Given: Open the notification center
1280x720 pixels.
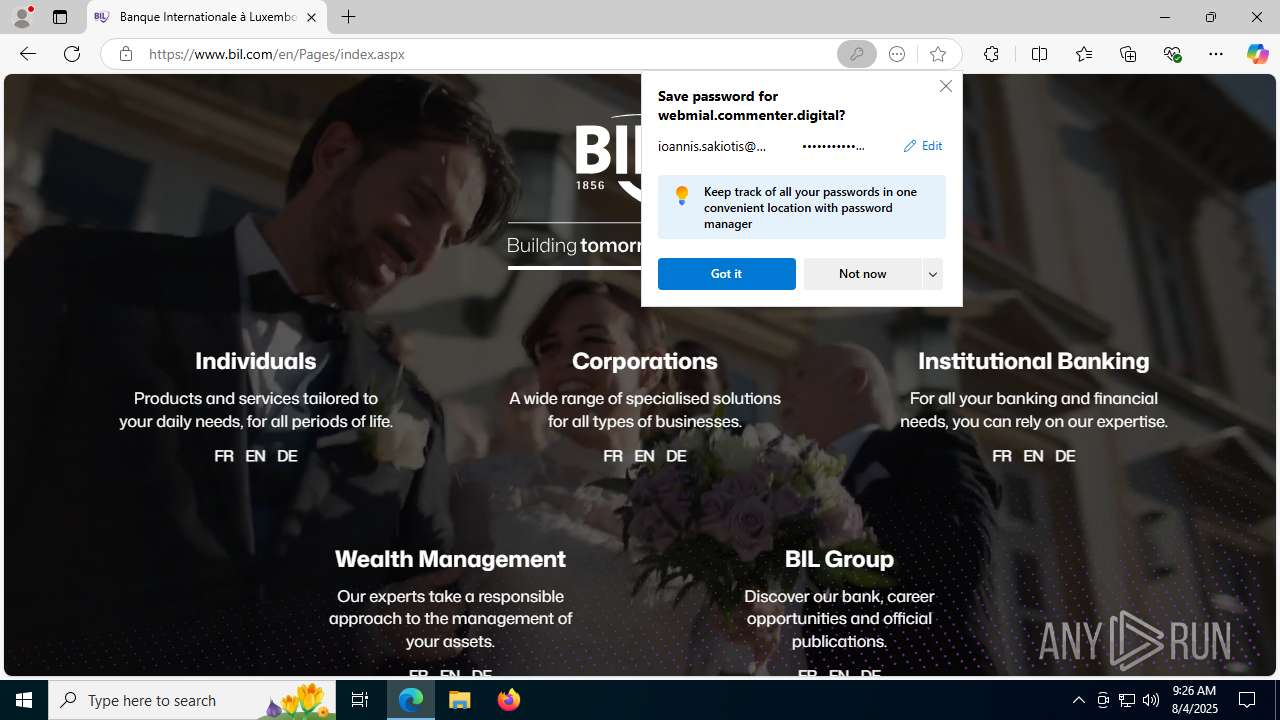Looking at the screenshot, I should point(1248,700).
